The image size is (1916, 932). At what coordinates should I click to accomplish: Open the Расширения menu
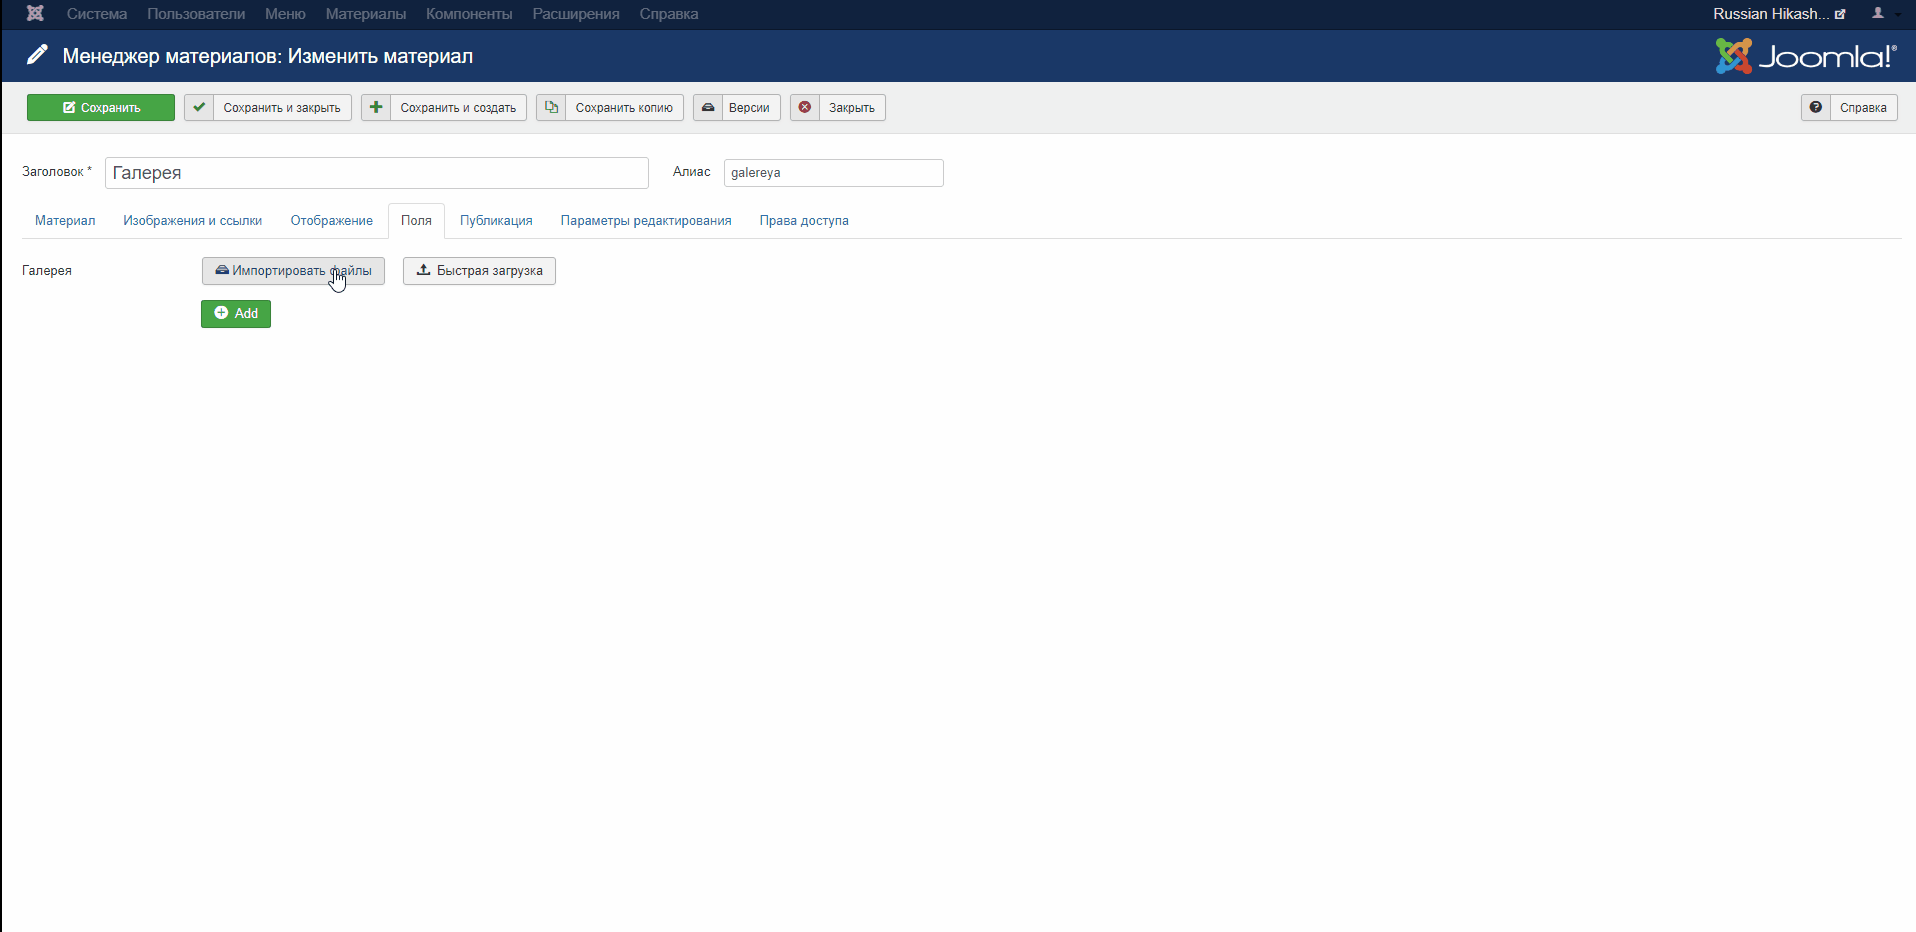pyautogui.click(x=576, y=14)
